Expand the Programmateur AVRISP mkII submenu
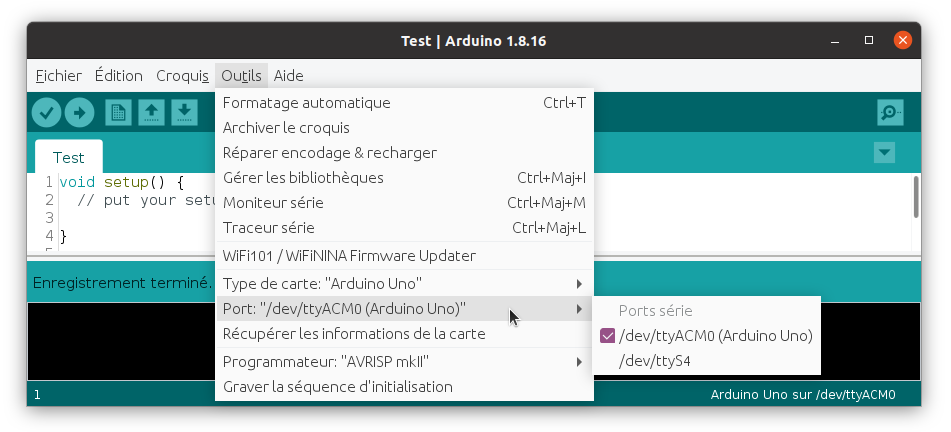This screenshot has height=432, width=951. (x=404, y=362)
